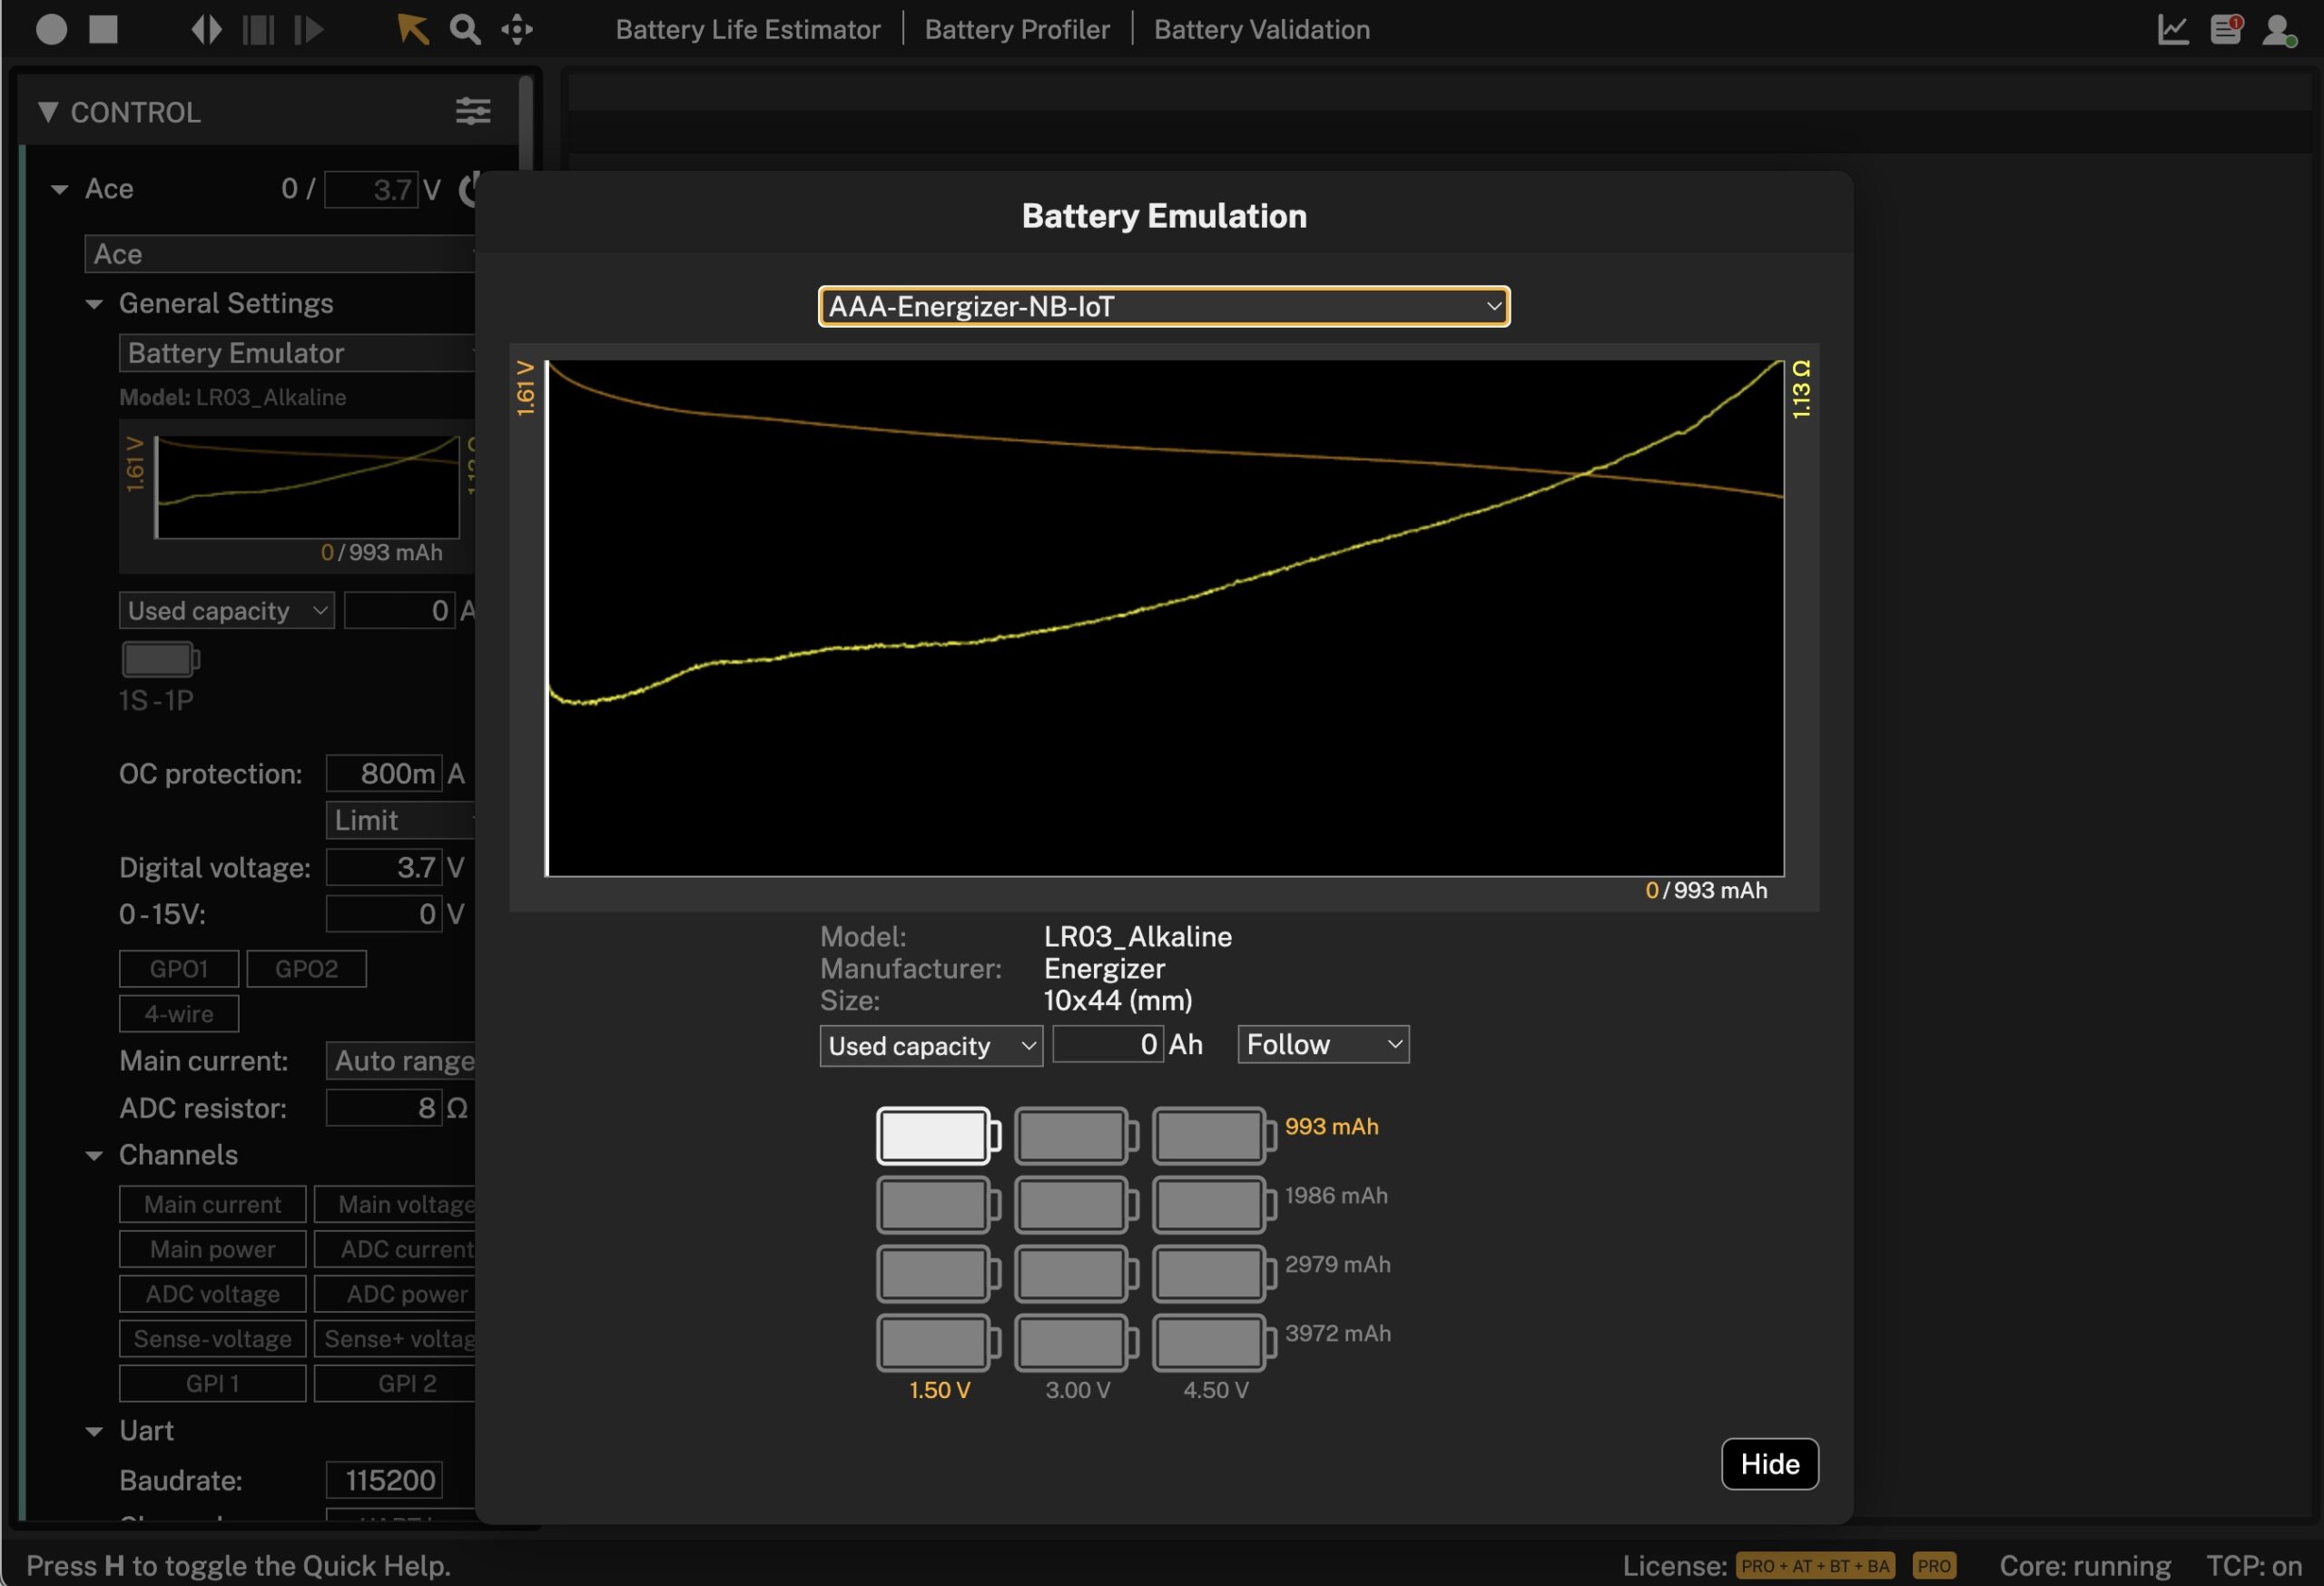The image size is (2324, 1586).
Task: Switch to the Battery Profiler tab
Action: tap(1016, 29)
